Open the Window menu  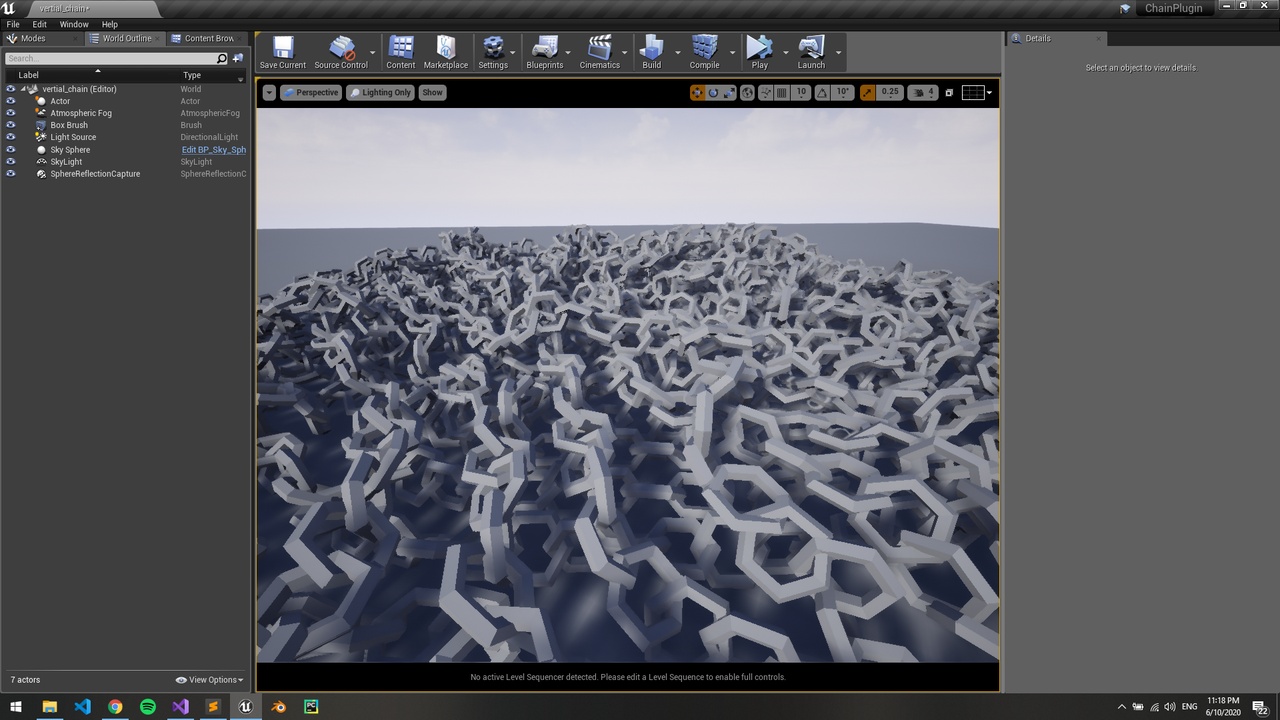pos(74,24)
